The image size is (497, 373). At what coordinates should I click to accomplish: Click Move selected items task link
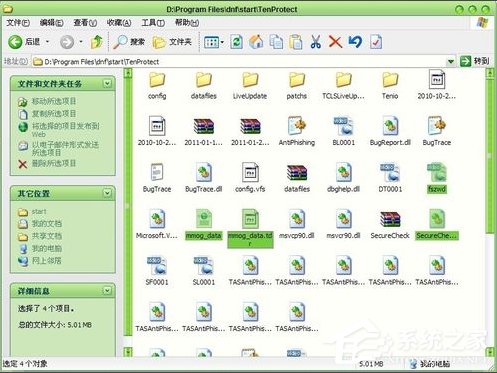coord(54,101)
